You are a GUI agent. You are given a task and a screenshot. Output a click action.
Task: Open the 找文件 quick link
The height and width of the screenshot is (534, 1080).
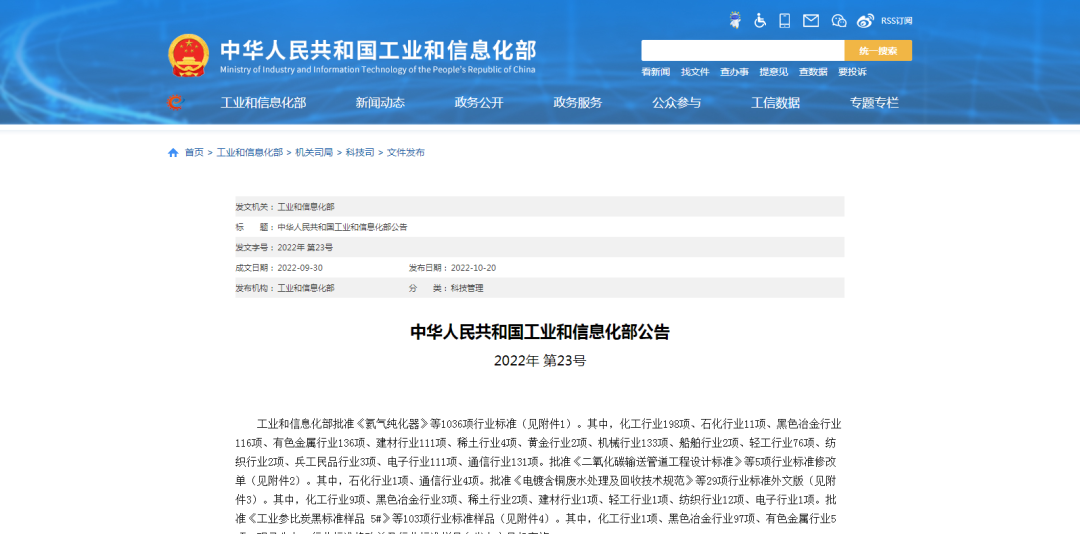click(x=695, y=72)
